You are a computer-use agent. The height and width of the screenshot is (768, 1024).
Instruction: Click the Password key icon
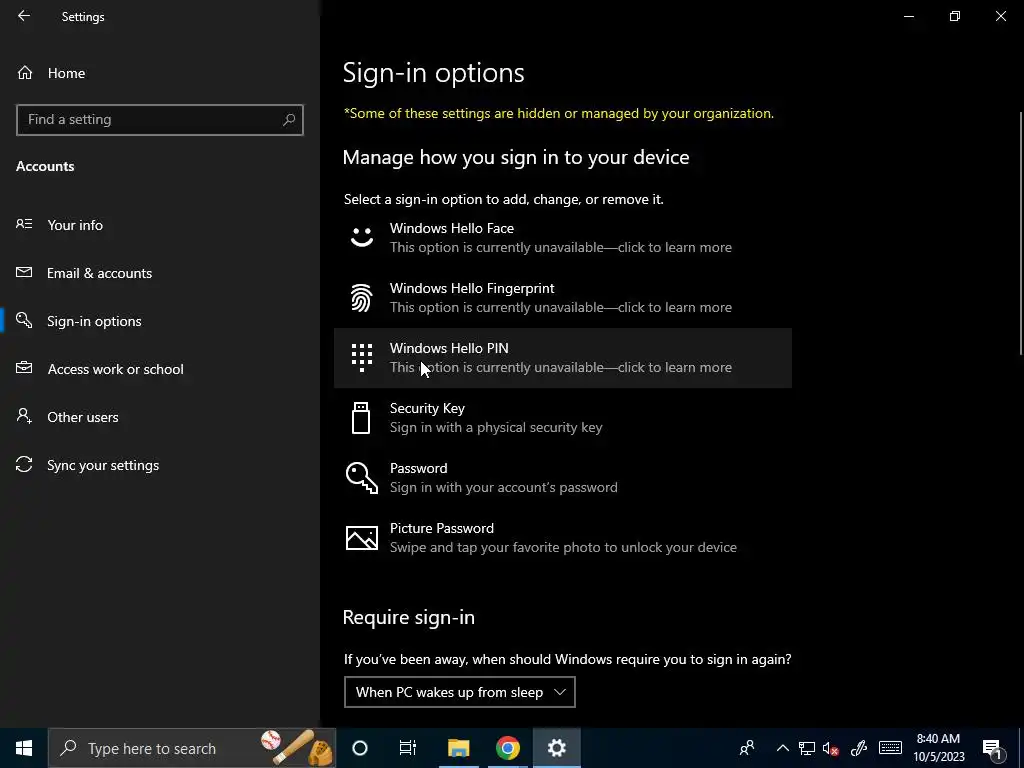pyautogui.click(x=362, y=477)
